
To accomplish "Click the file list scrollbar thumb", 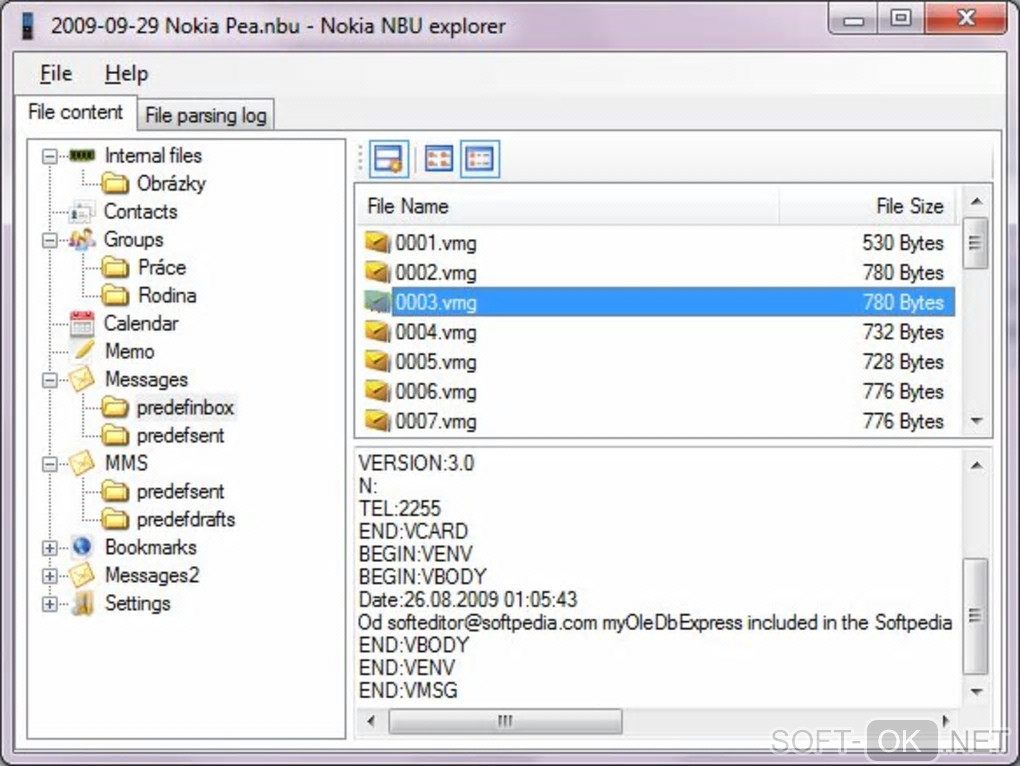I will (975, 243).
